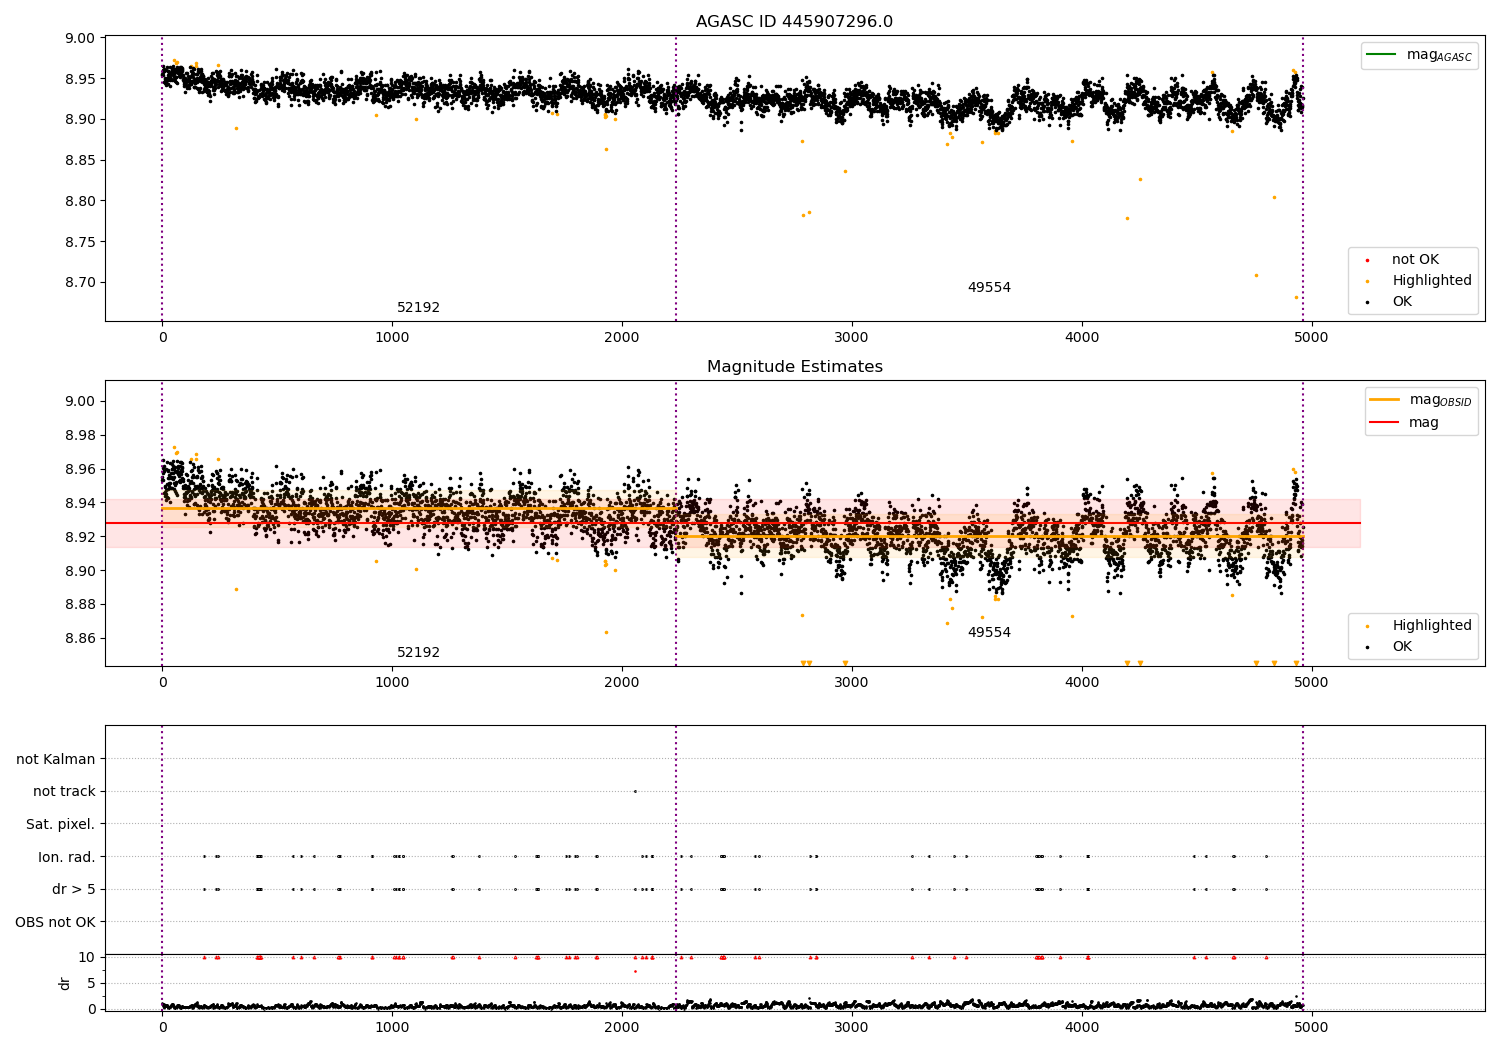The height and width of the screenshot is (1050, 1500).
Task: Click the 'not Kalman' axis label
Action: 56,759
